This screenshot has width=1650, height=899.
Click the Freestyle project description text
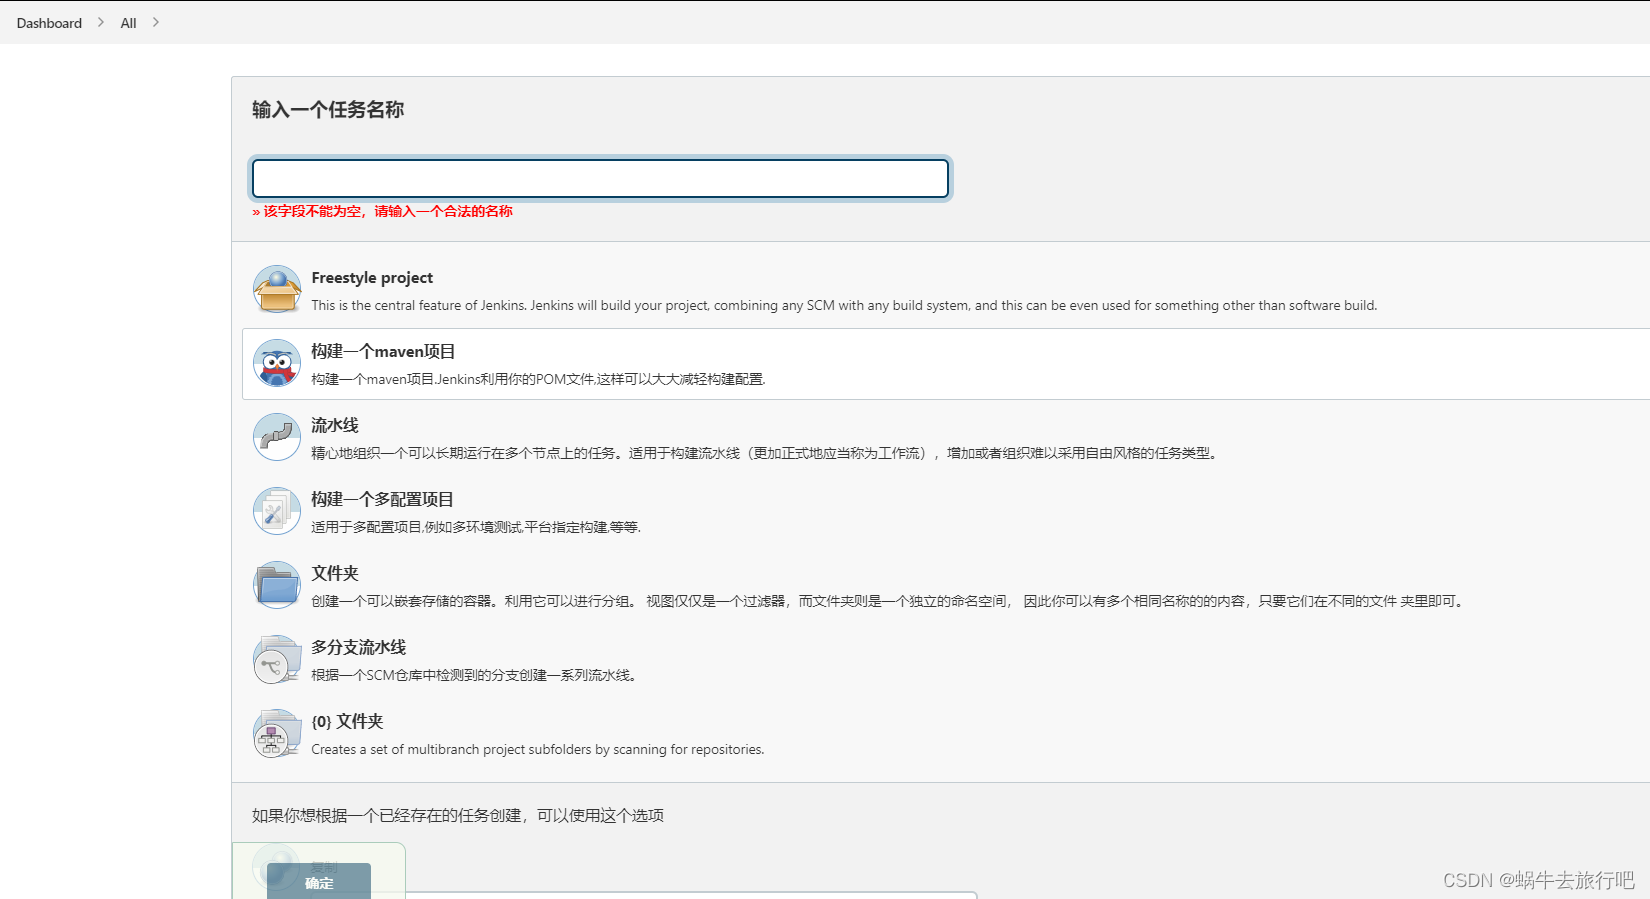coord(844,306)
